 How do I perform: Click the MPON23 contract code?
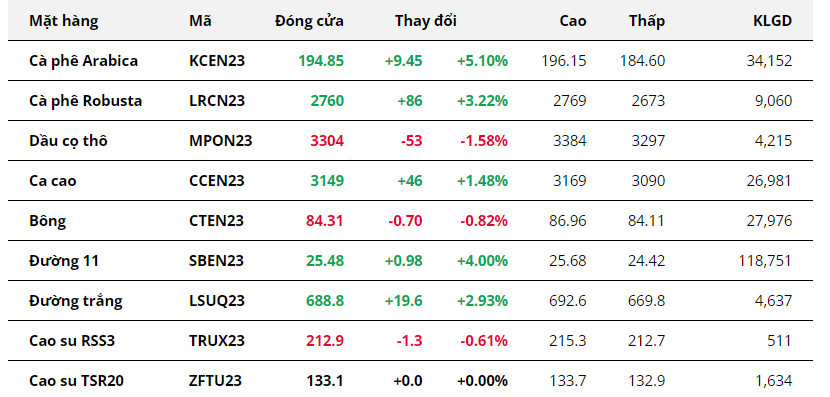click(x=221, y=141)
